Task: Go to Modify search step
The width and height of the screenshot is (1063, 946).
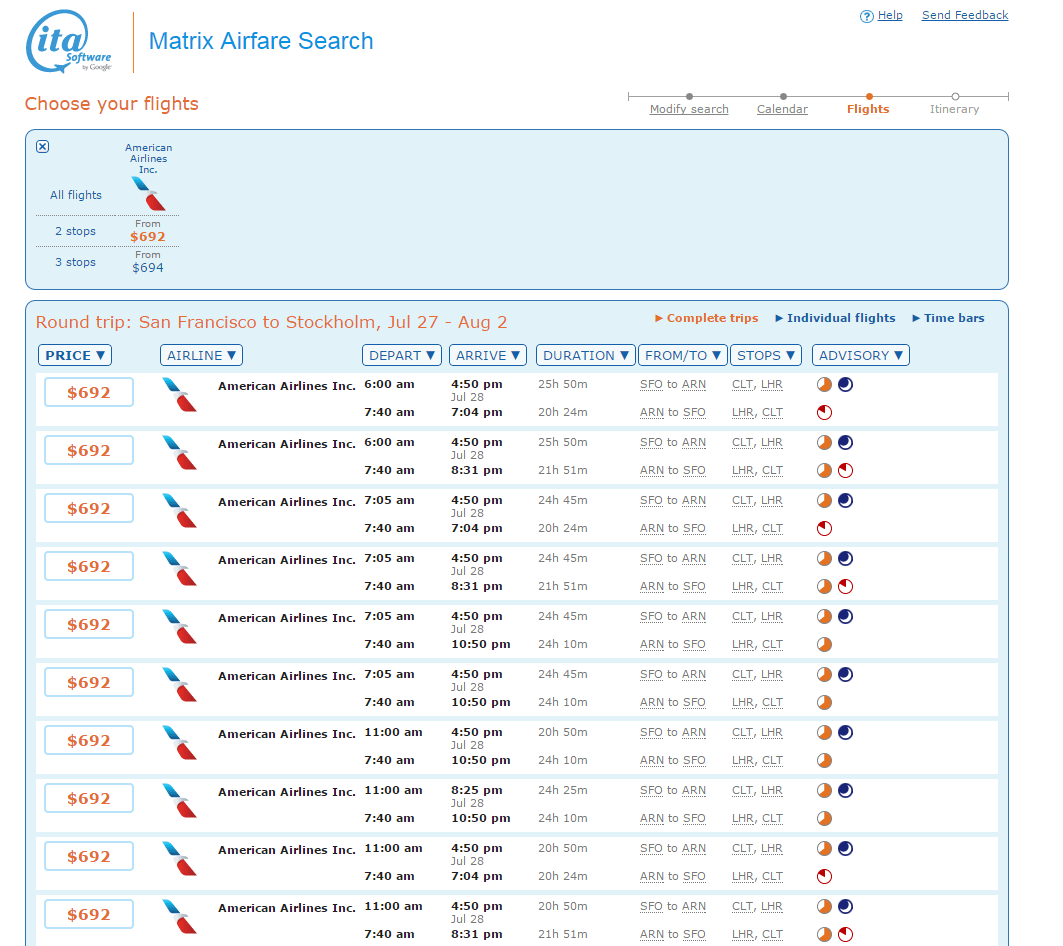Action: (689, 109)
